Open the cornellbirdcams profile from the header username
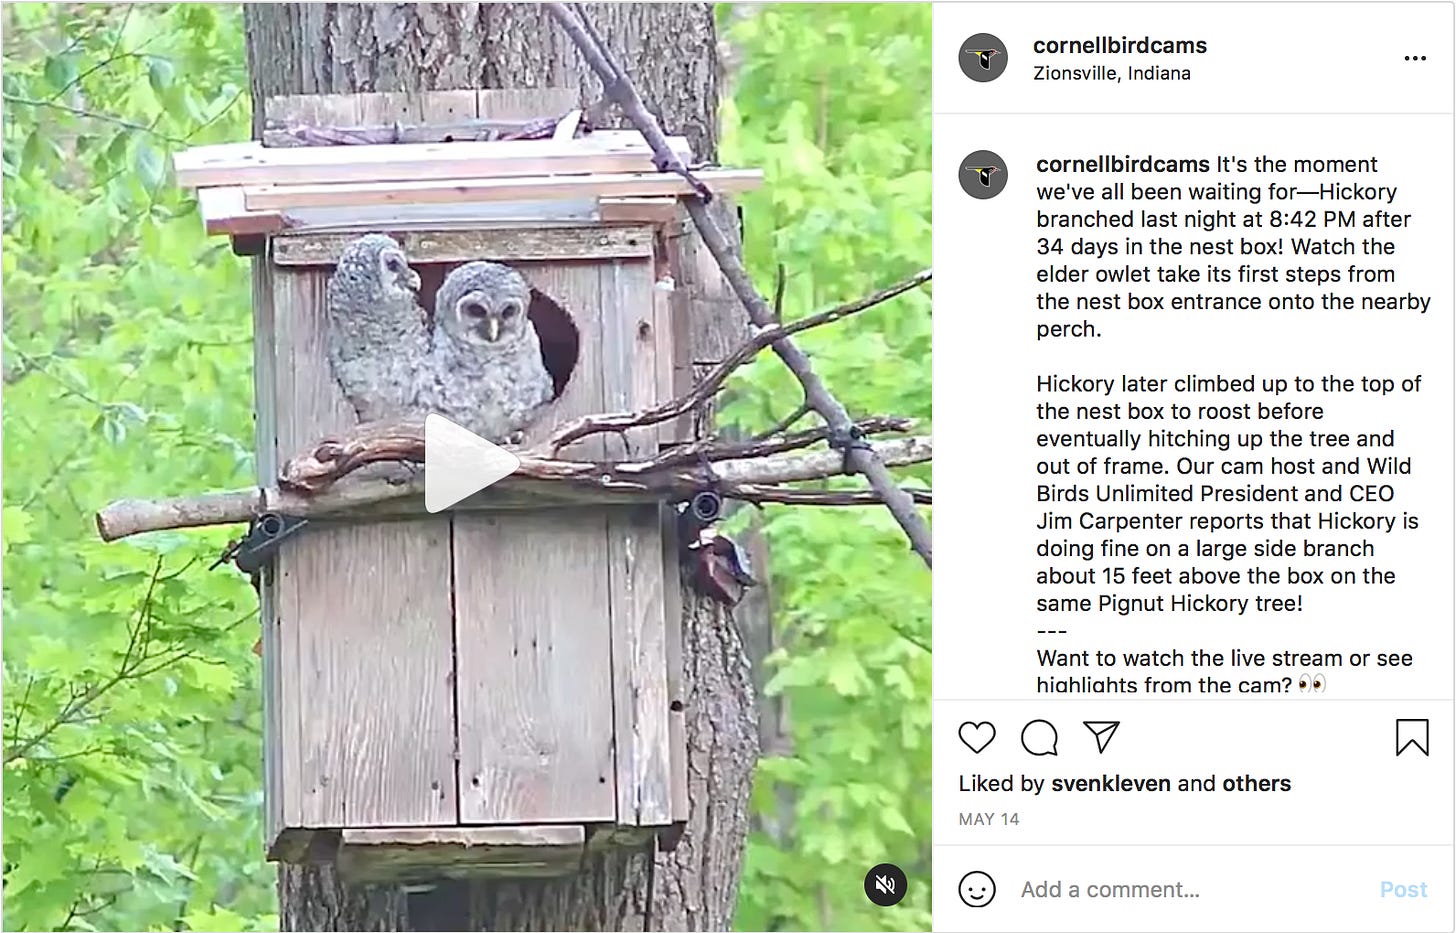Viewport: 1456px width, 933px height. tap(1120, 45)
